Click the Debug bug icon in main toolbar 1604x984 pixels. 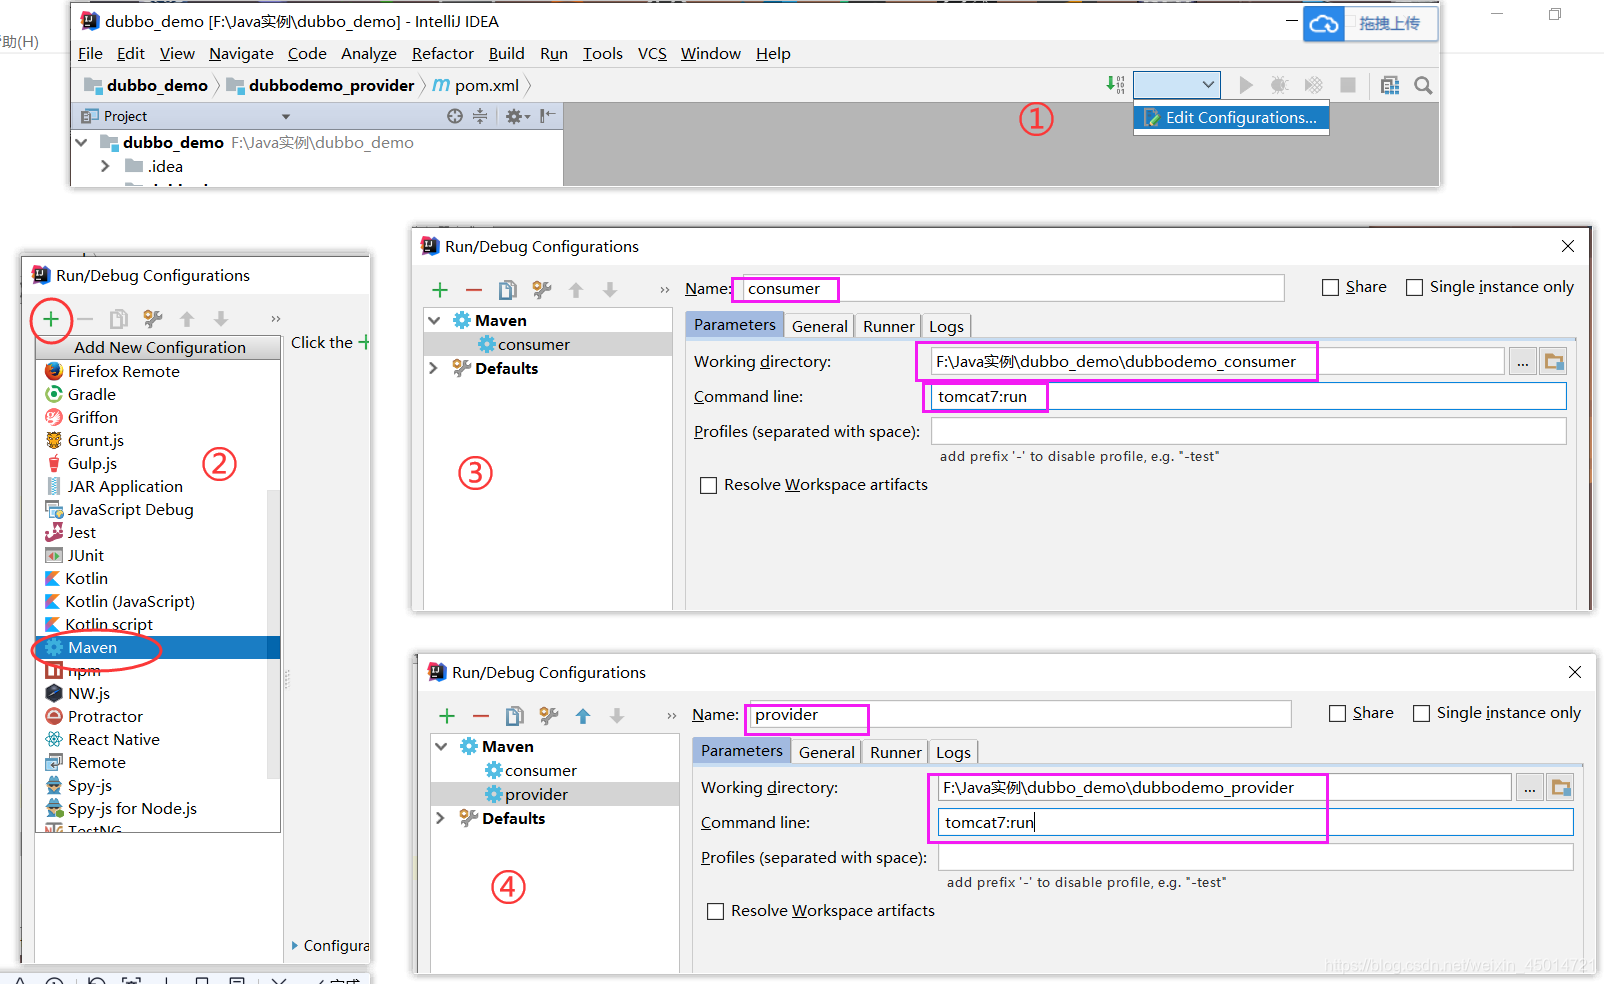(x=1279, y=85)
